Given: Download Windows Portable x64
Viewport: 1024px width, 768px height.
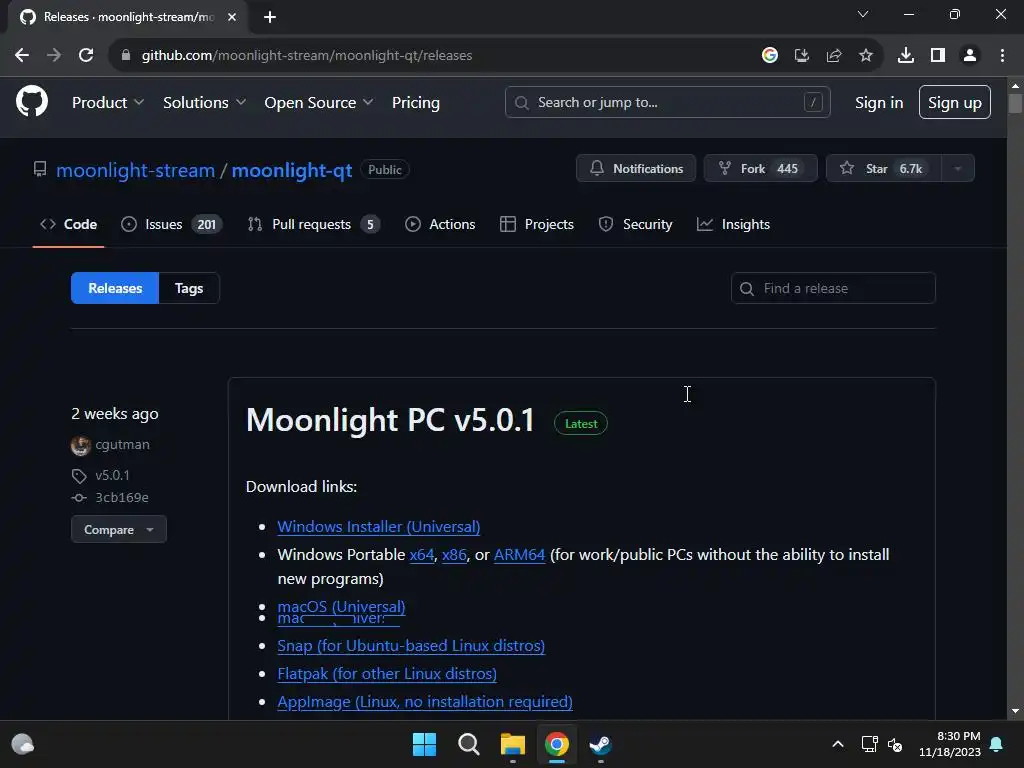Looking at the screenshot, I should (422, 554).
